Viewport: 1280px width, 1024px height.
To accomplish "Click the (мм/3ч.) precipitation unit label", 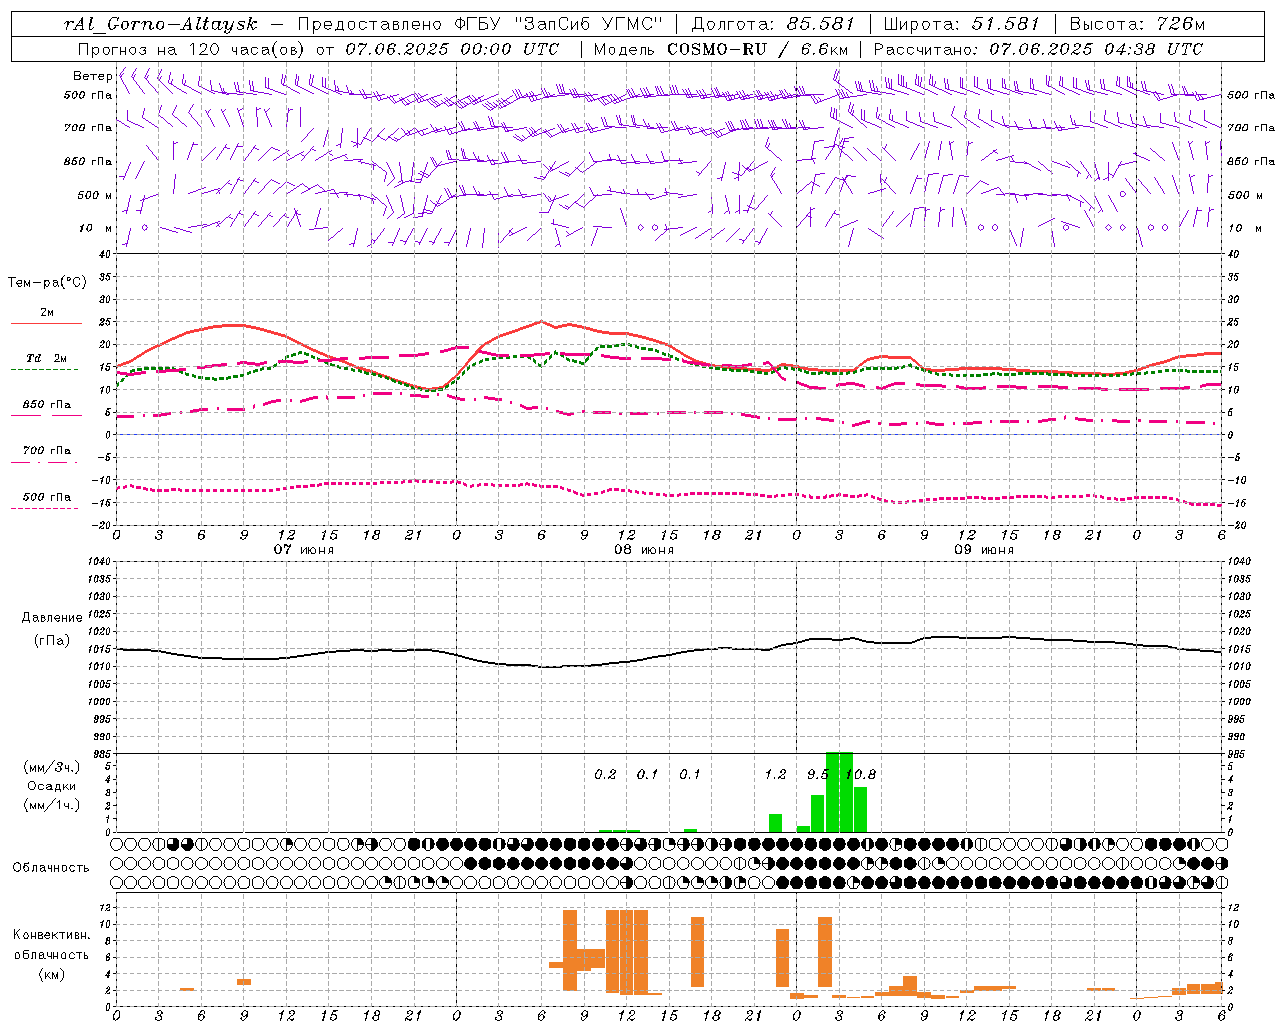I will click(x=52, y=768).
